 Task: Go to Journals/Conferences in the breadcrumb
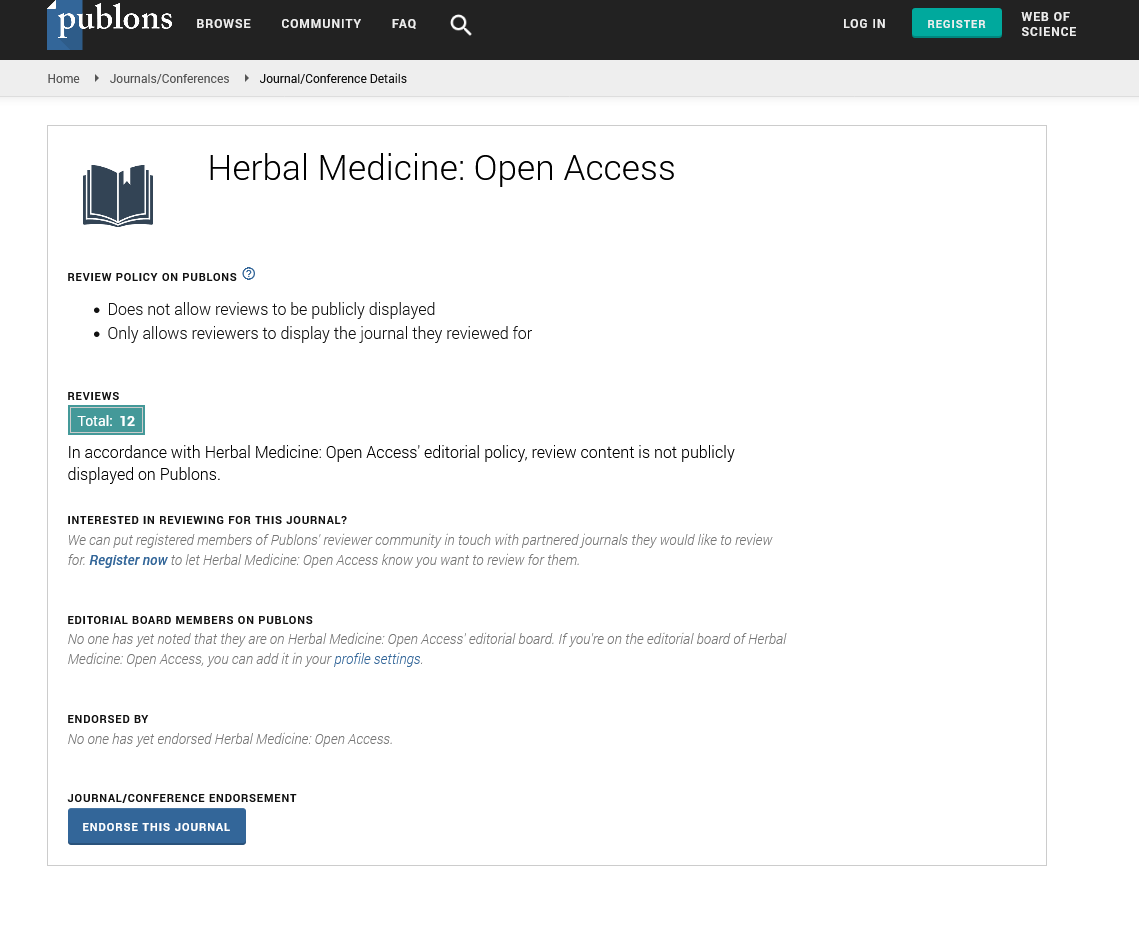169,79
